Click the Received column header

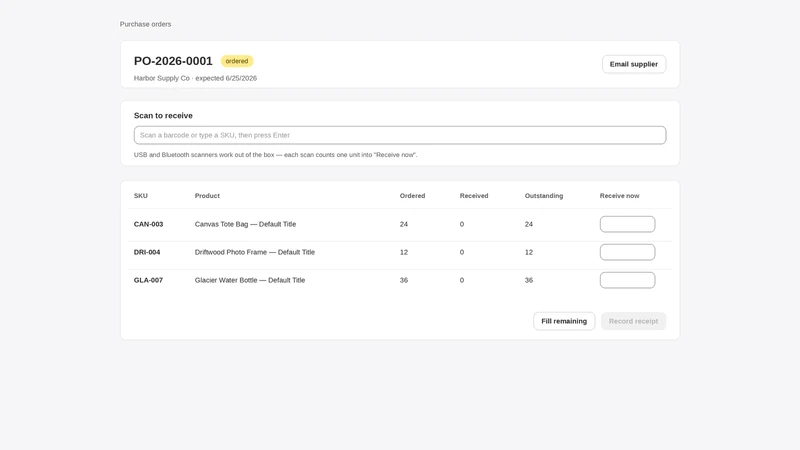[474, 195]
